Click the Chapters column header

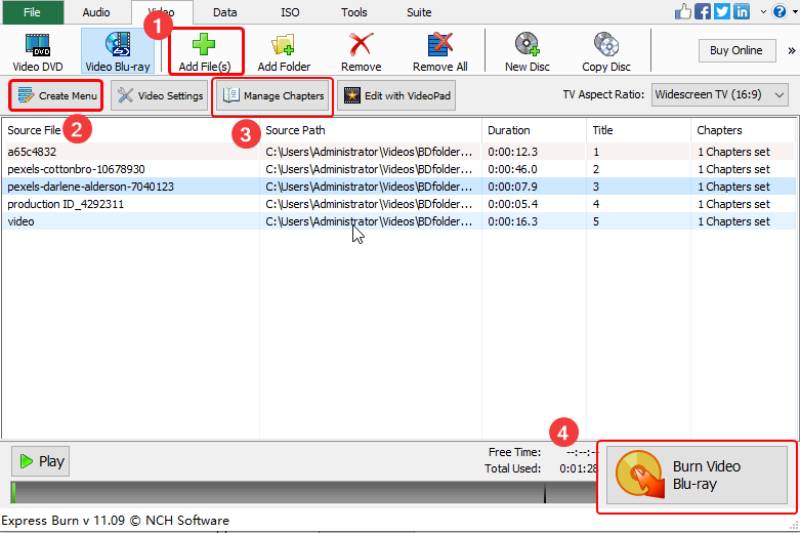click(743, 130)
